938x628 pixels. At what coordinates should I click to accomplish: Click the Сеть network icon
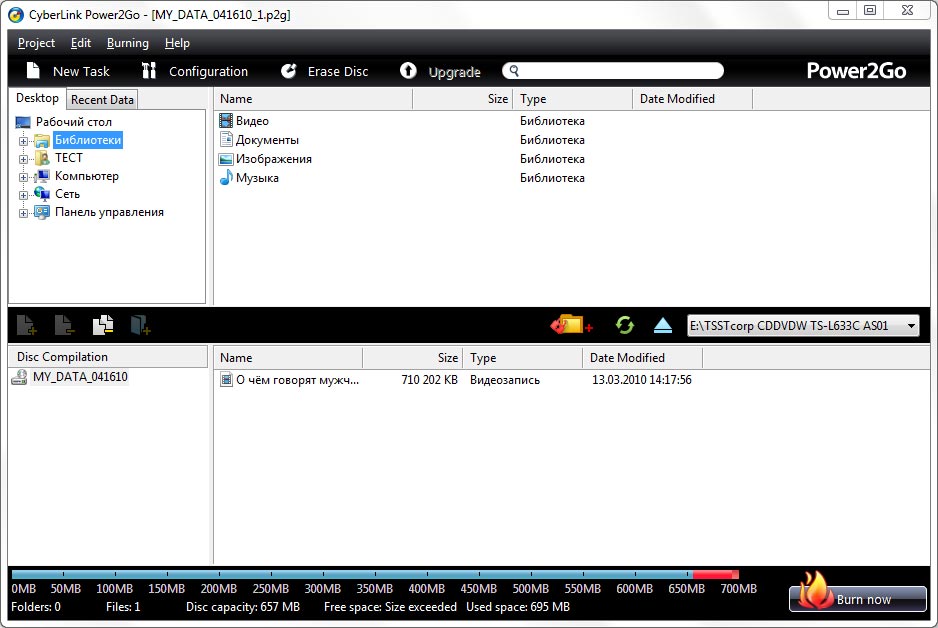coord(42,194)
